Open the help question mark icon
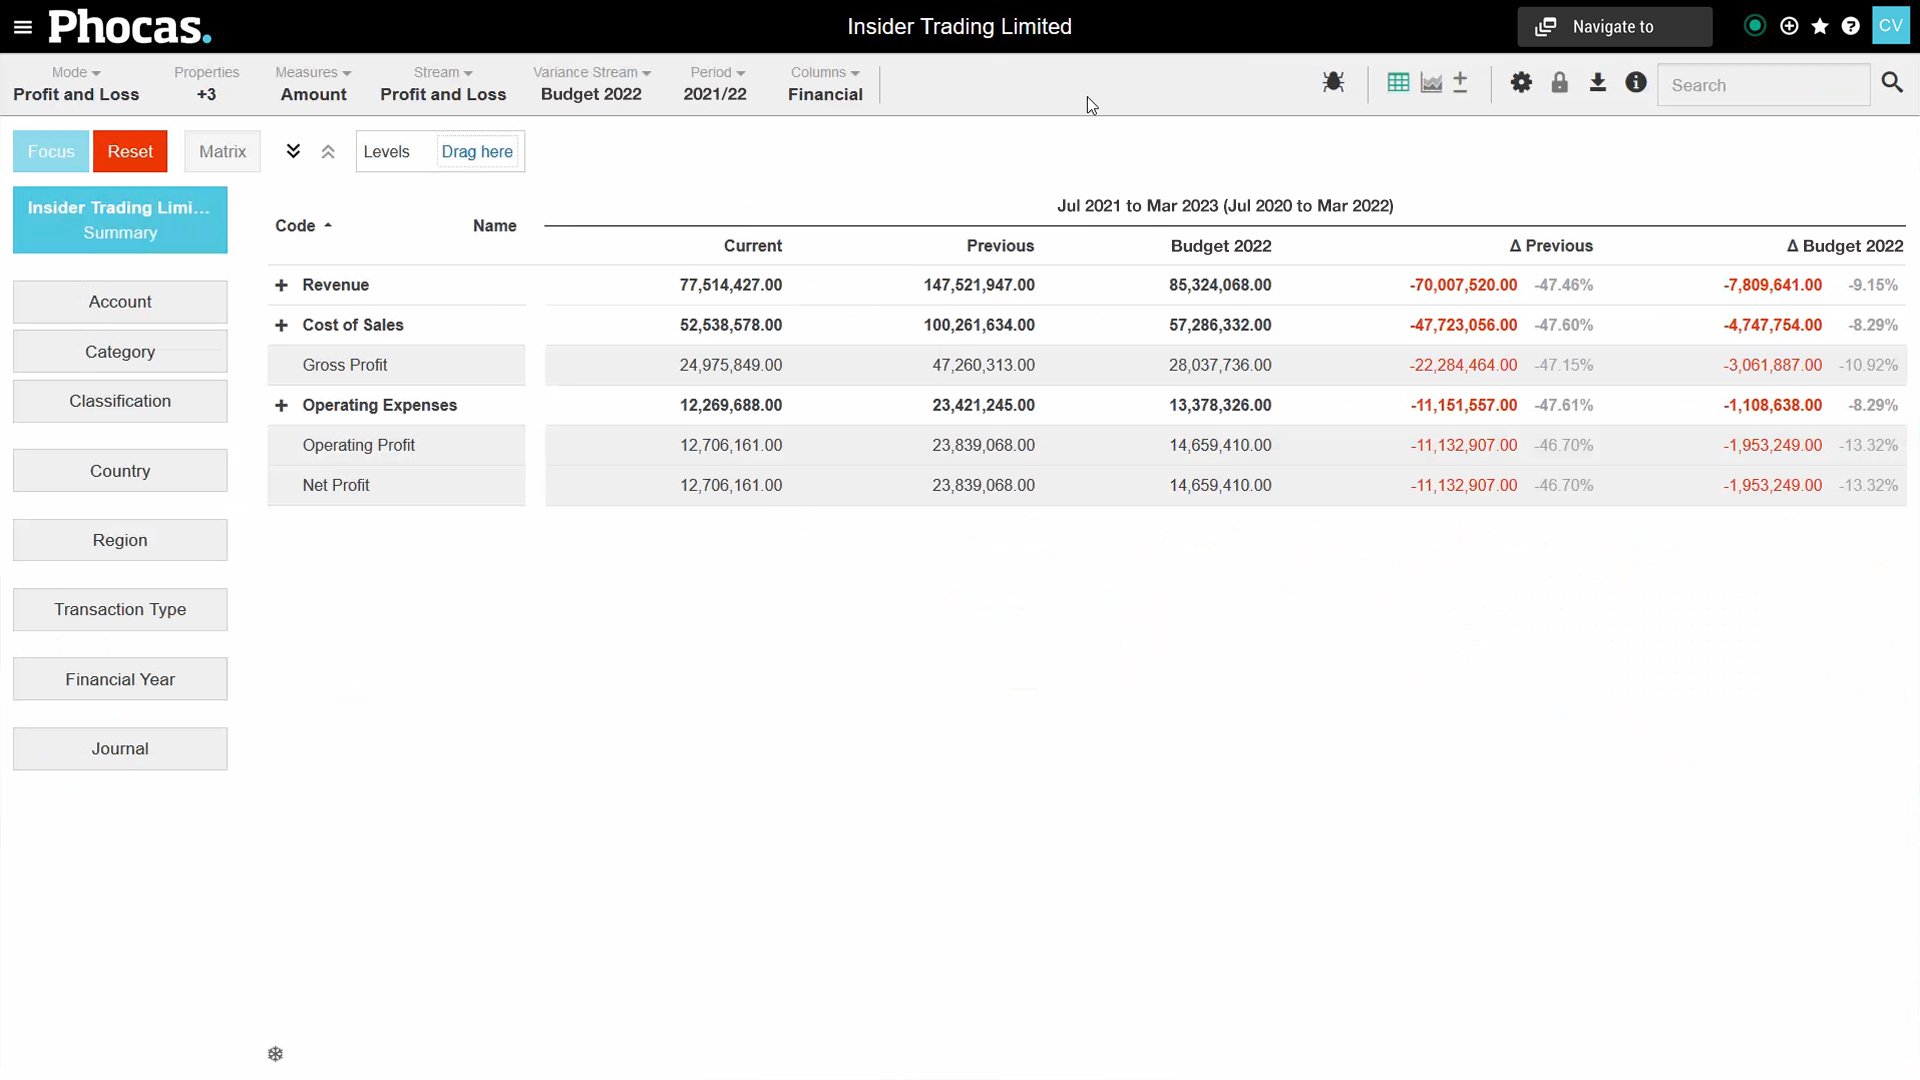Viewport: 1920px width, 1080px height. (x=1851, y=26)
